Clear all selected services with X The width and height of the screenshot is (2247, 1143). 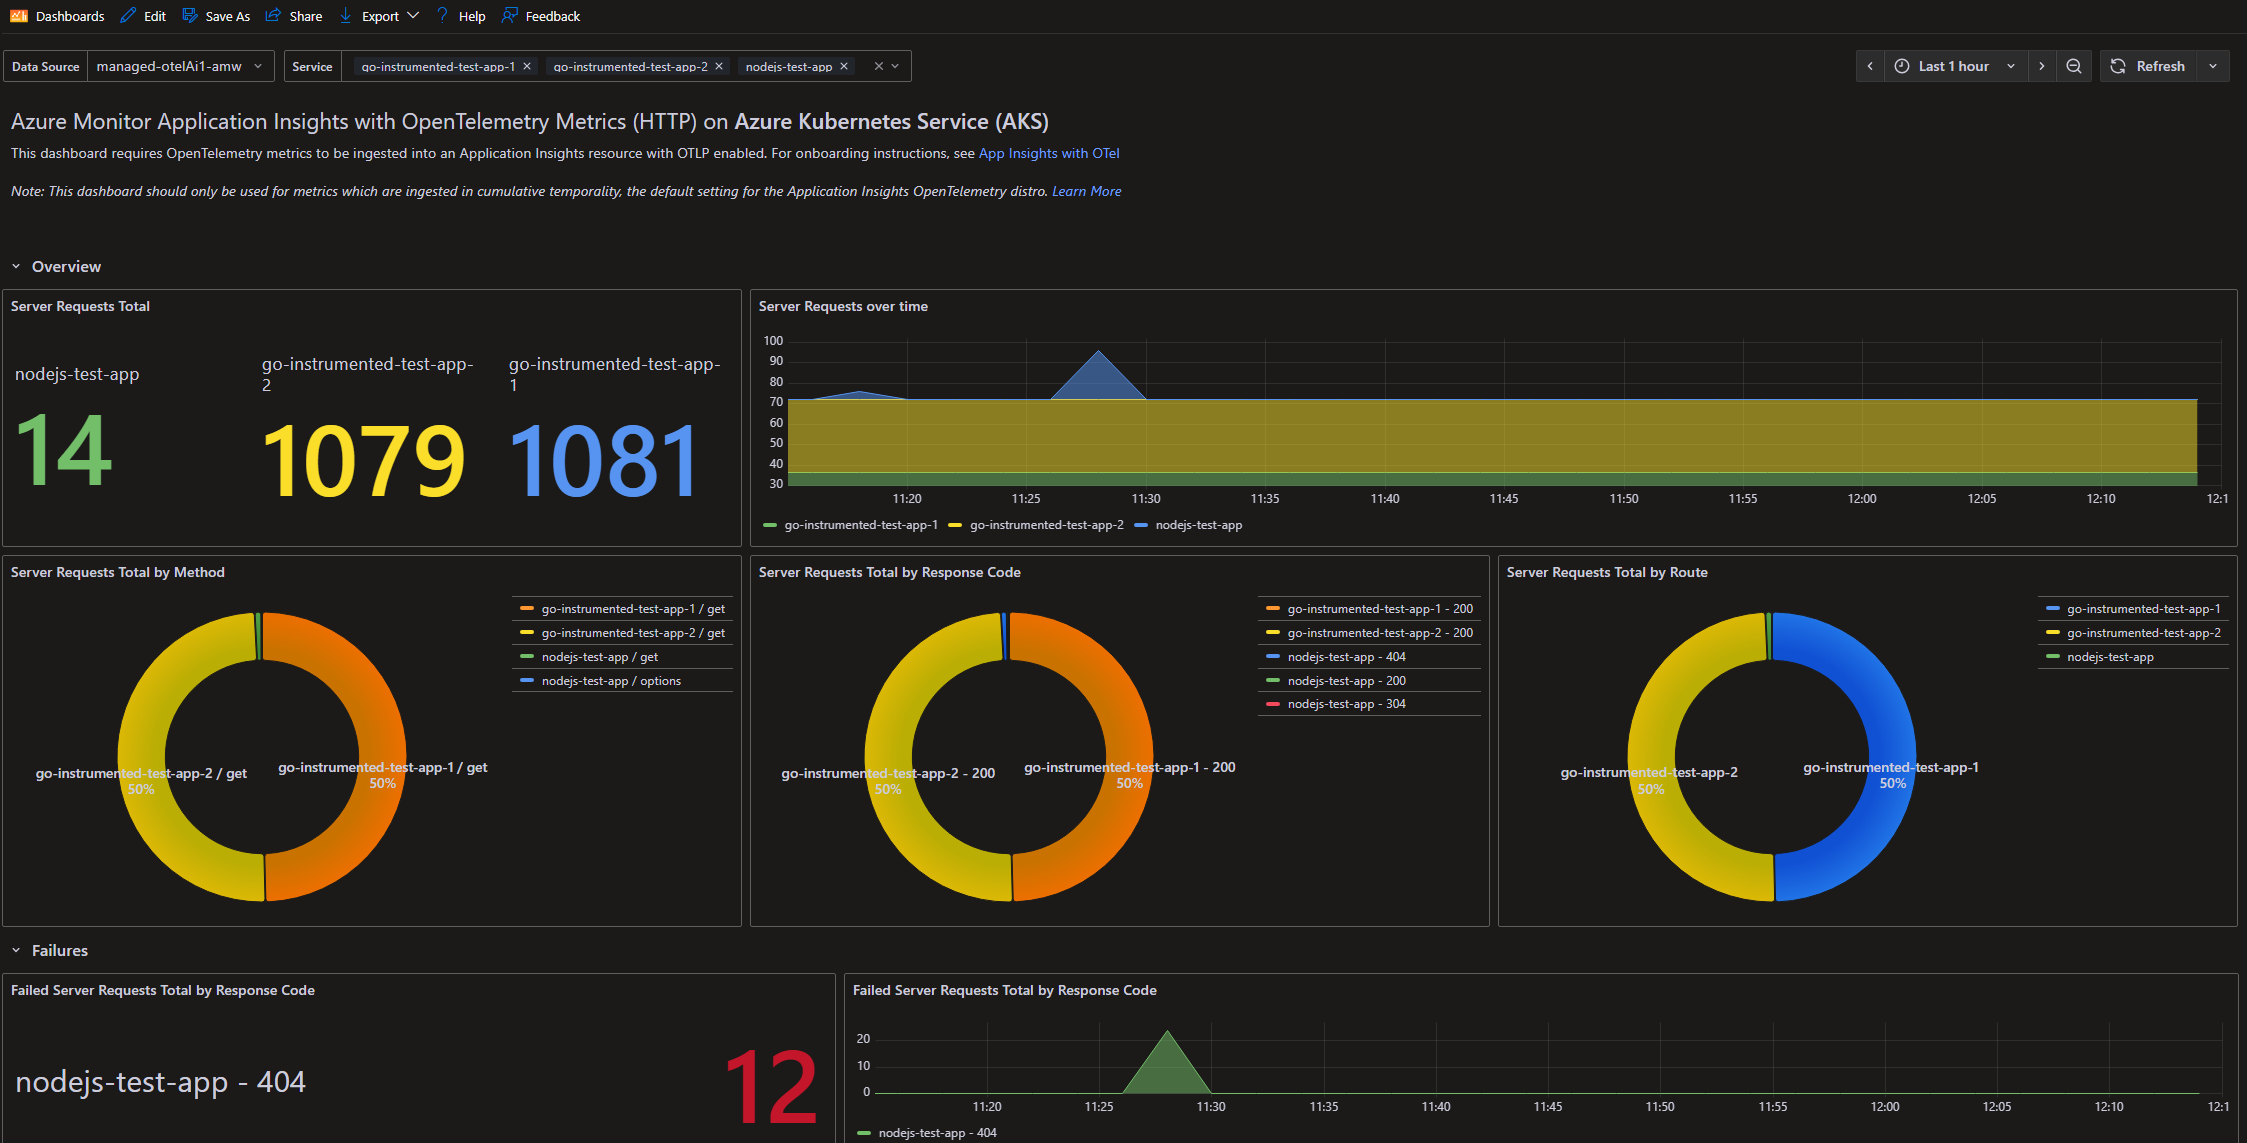click(x=878, y=66)
